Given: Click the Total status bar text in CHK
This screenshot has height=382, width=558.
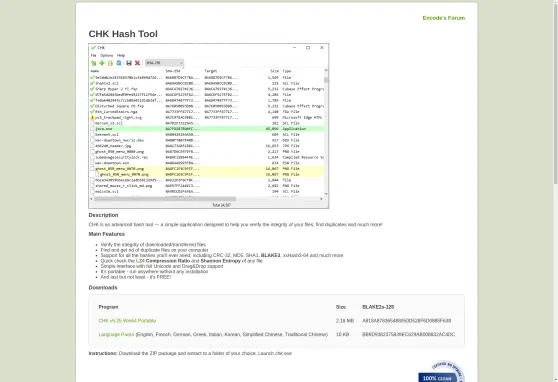Looking at the screenshot, I should [221, 205].
